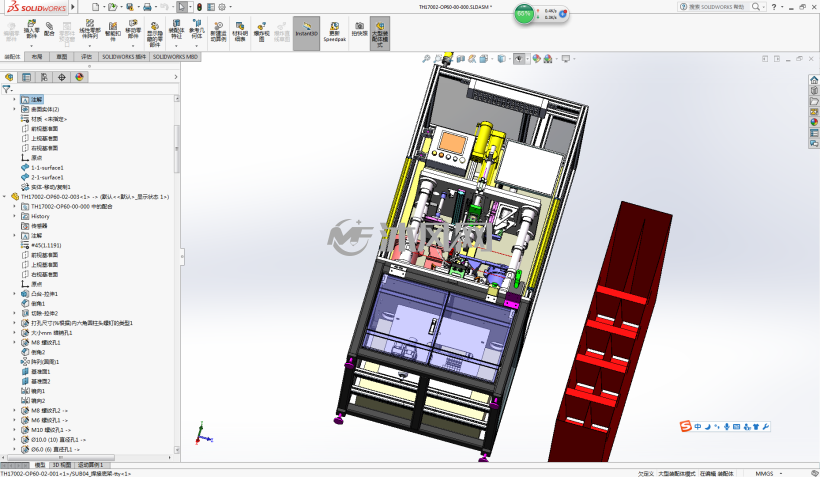The height and width of the screenshot is (477, 820).
Task: Open the FeatureManager design tree tab icon
Action: point(9,77)
